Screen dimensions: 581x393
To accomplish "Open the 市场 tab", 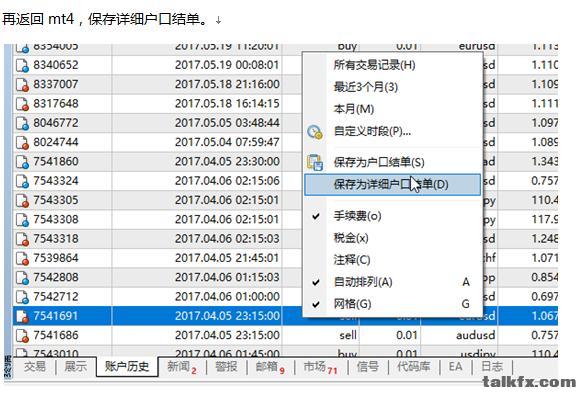I will coord(321,367).
